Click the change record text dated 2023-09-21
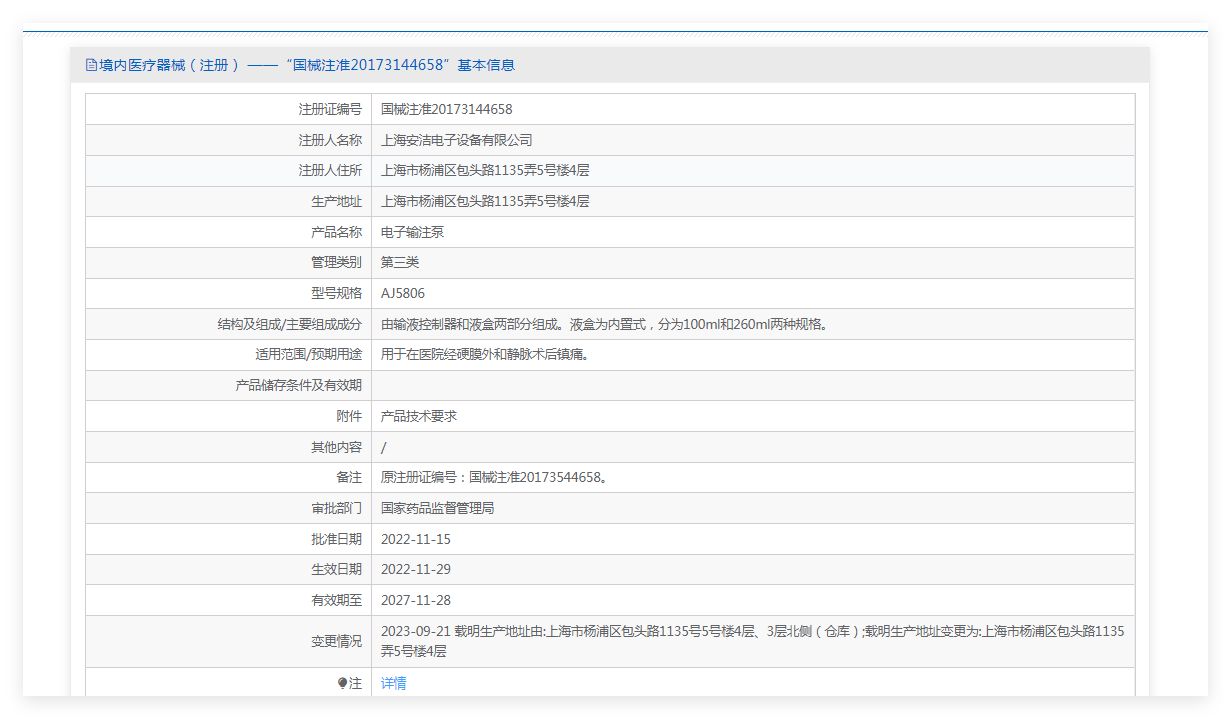1231x719 pixels. [x=753, y=641]
